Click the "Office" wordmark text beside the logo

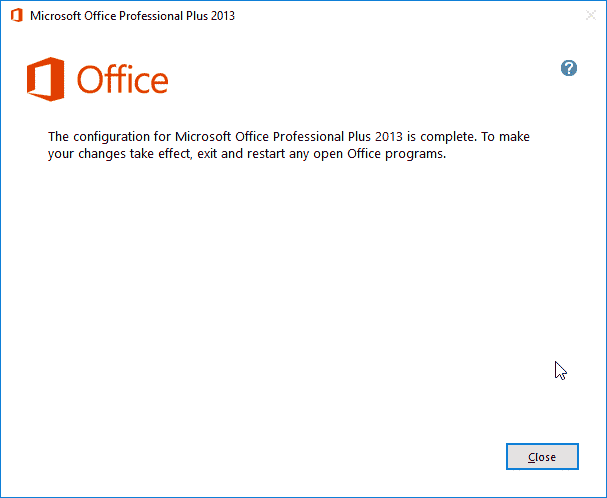[x=122, y=80]
